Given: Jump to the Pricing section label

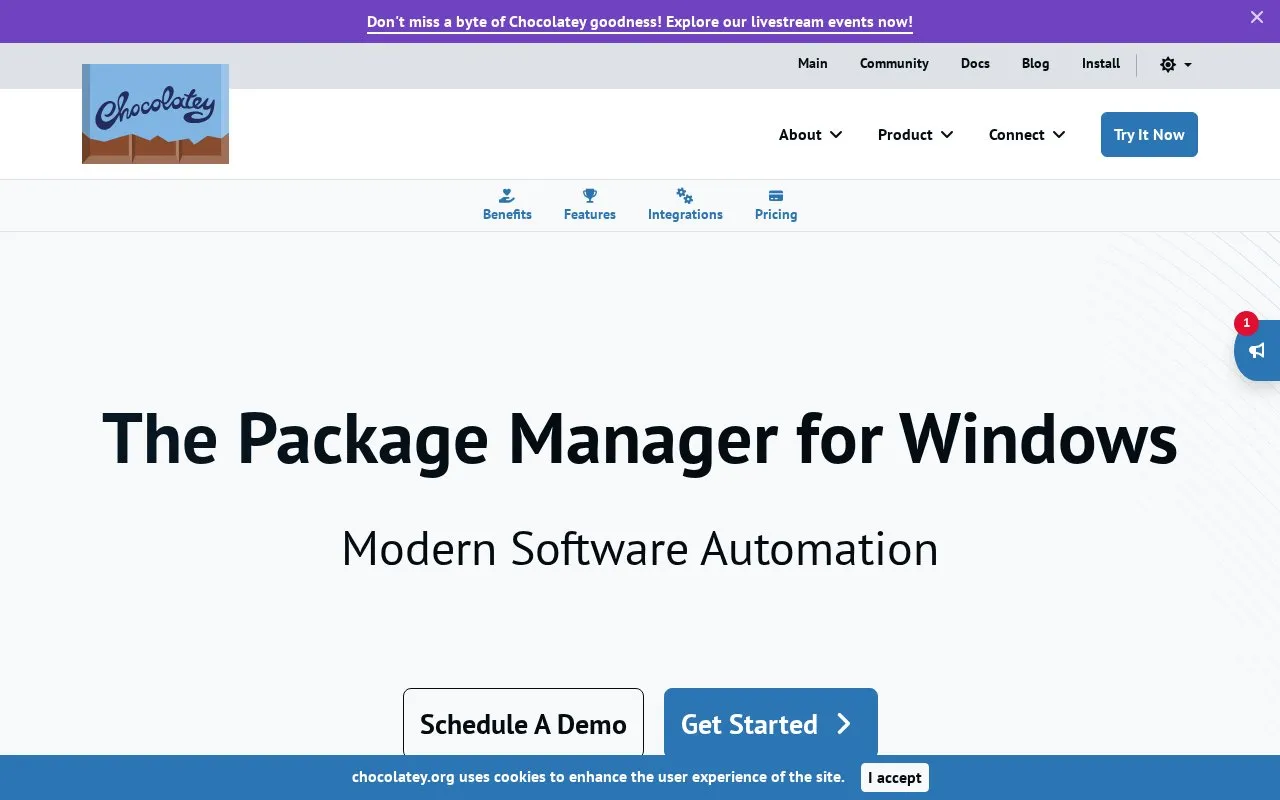Looking at the screenshot, I should (x=776, y=214).
